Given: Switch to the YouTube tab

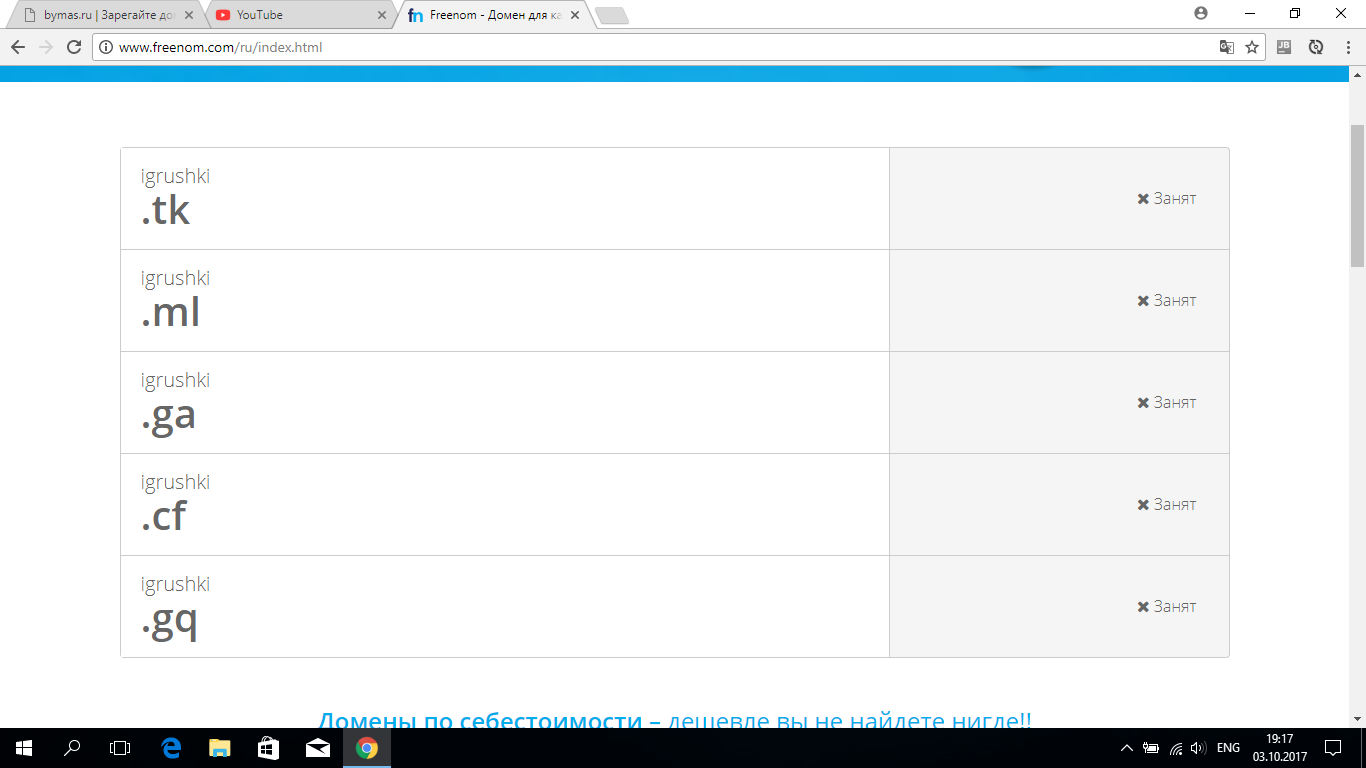Looking at the screenshot, I should 290,15.
